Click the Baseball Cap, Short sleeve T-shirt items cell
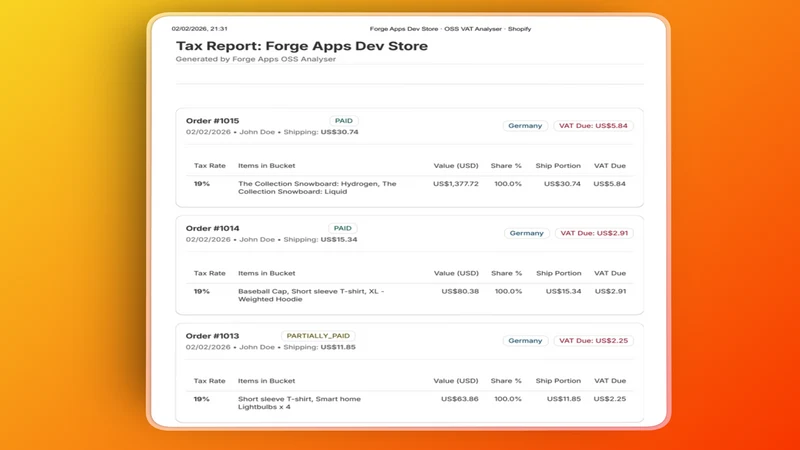The width and height of the screenshot is (800, 450). pyautogui.click(x=311, y=295)
